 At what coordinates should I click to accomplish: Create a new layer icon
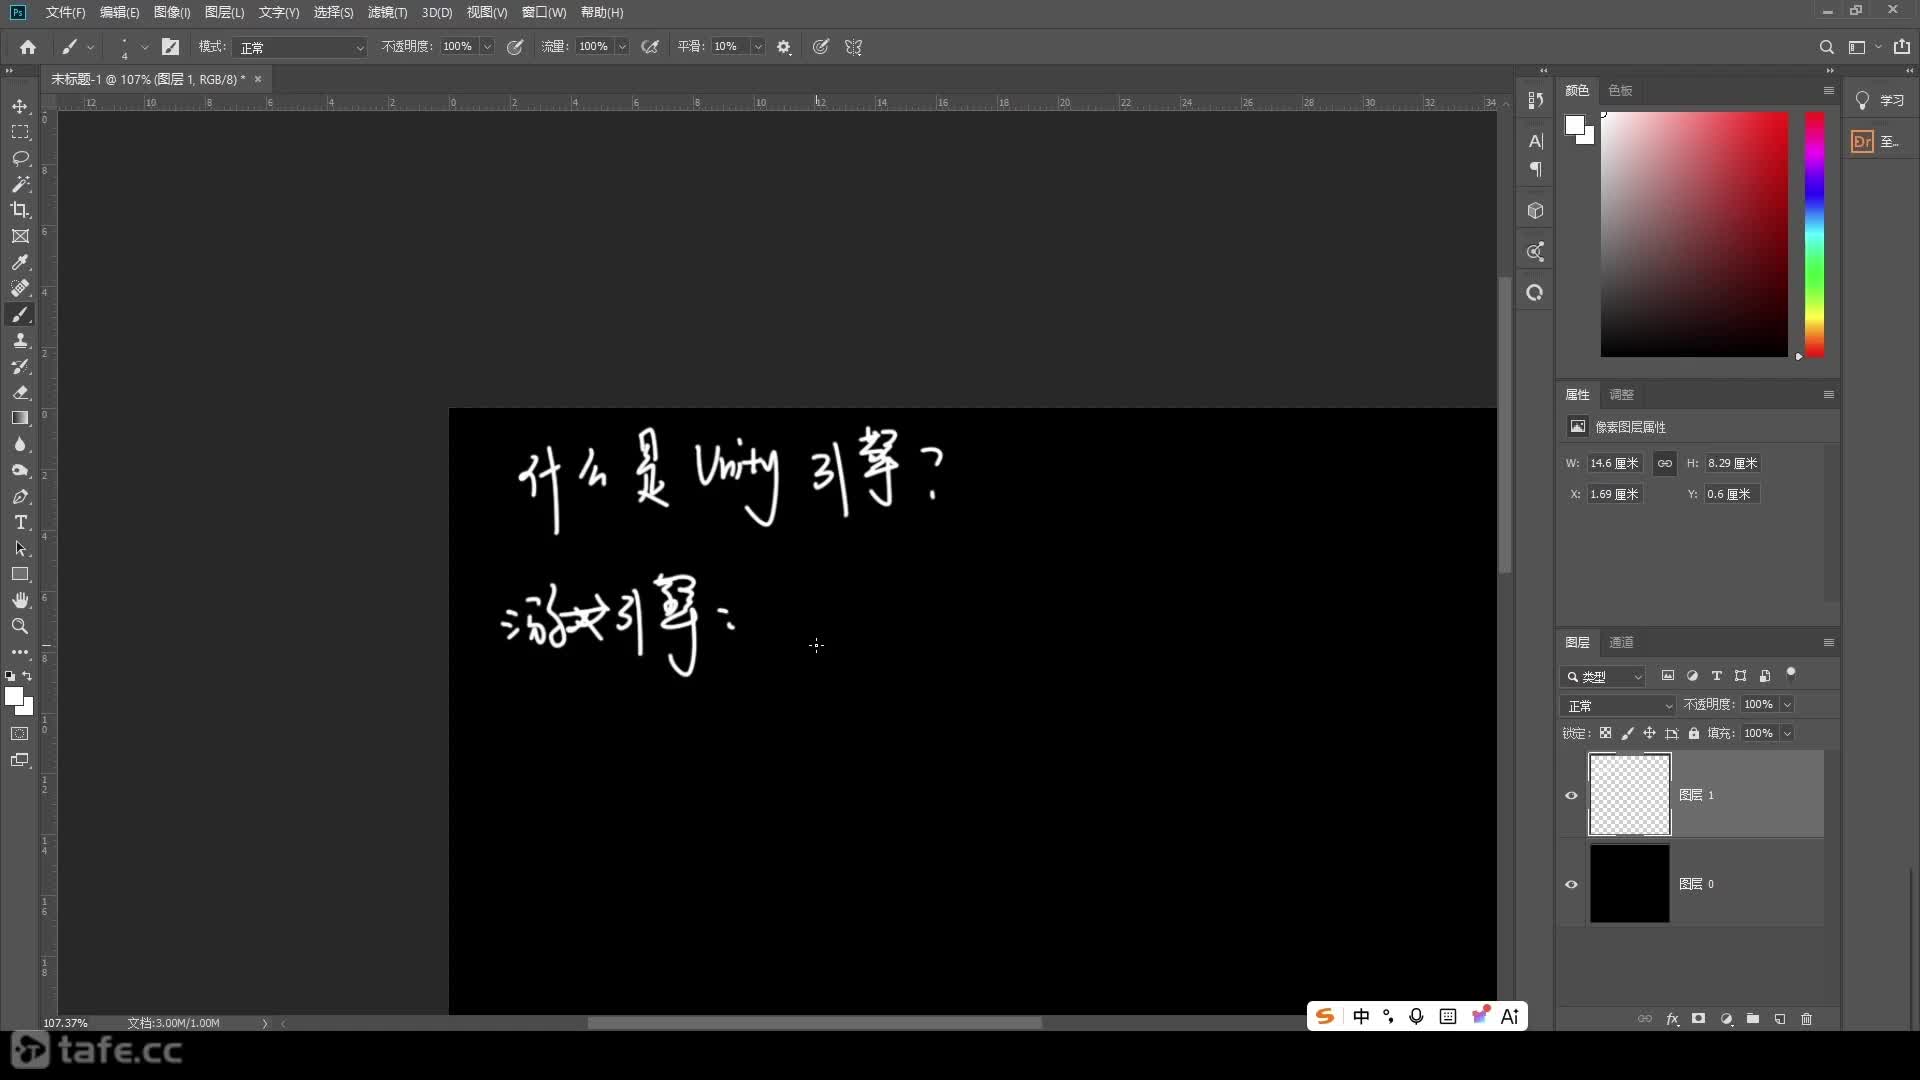1780,1019
